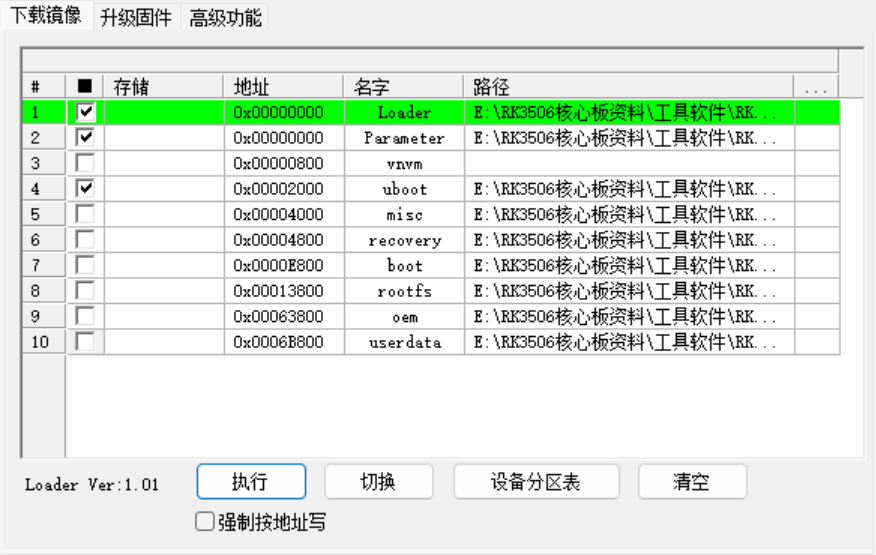876x555 pixels.
Task: Click the 执行 button
Action: 250,482
